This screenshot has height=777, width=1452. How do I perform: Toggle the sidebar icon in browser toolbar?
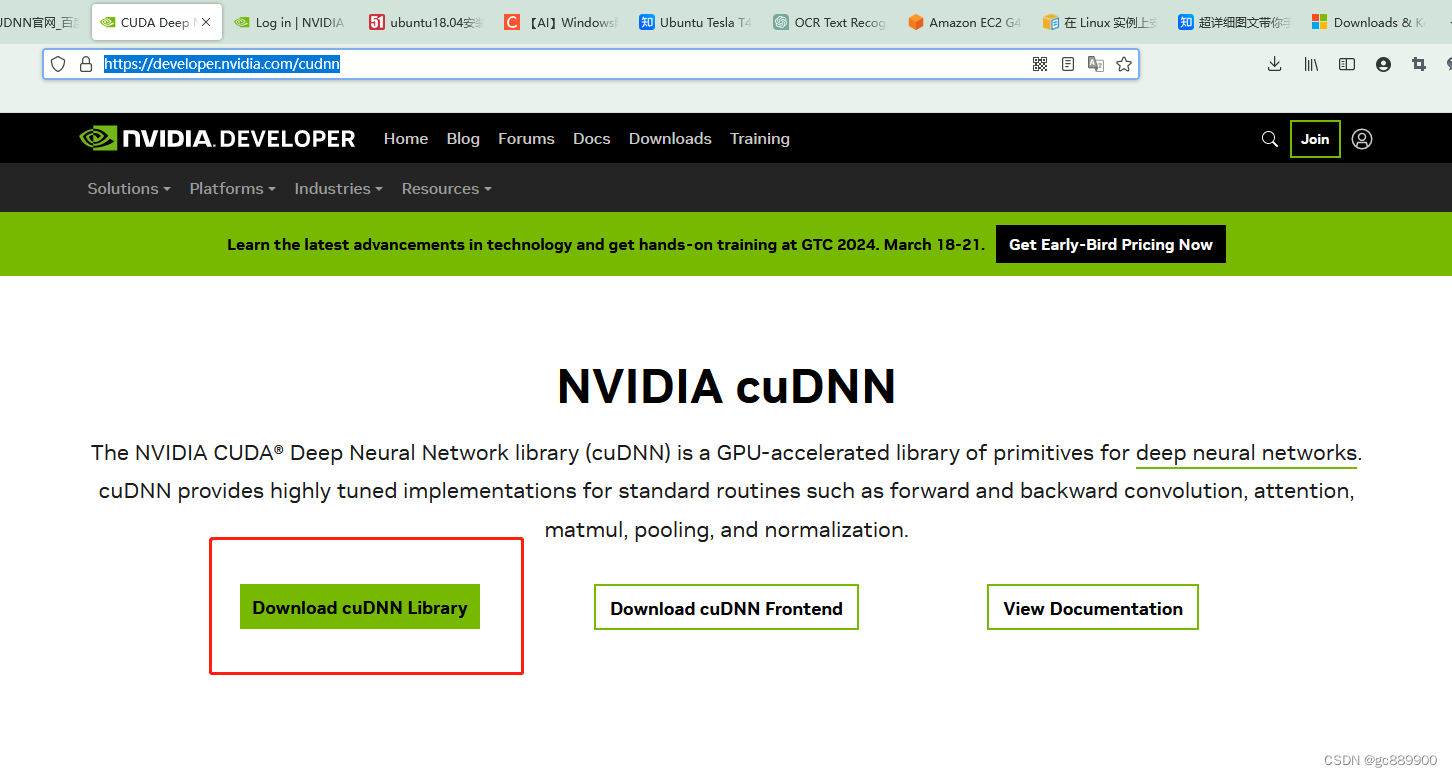[1347, 64]
